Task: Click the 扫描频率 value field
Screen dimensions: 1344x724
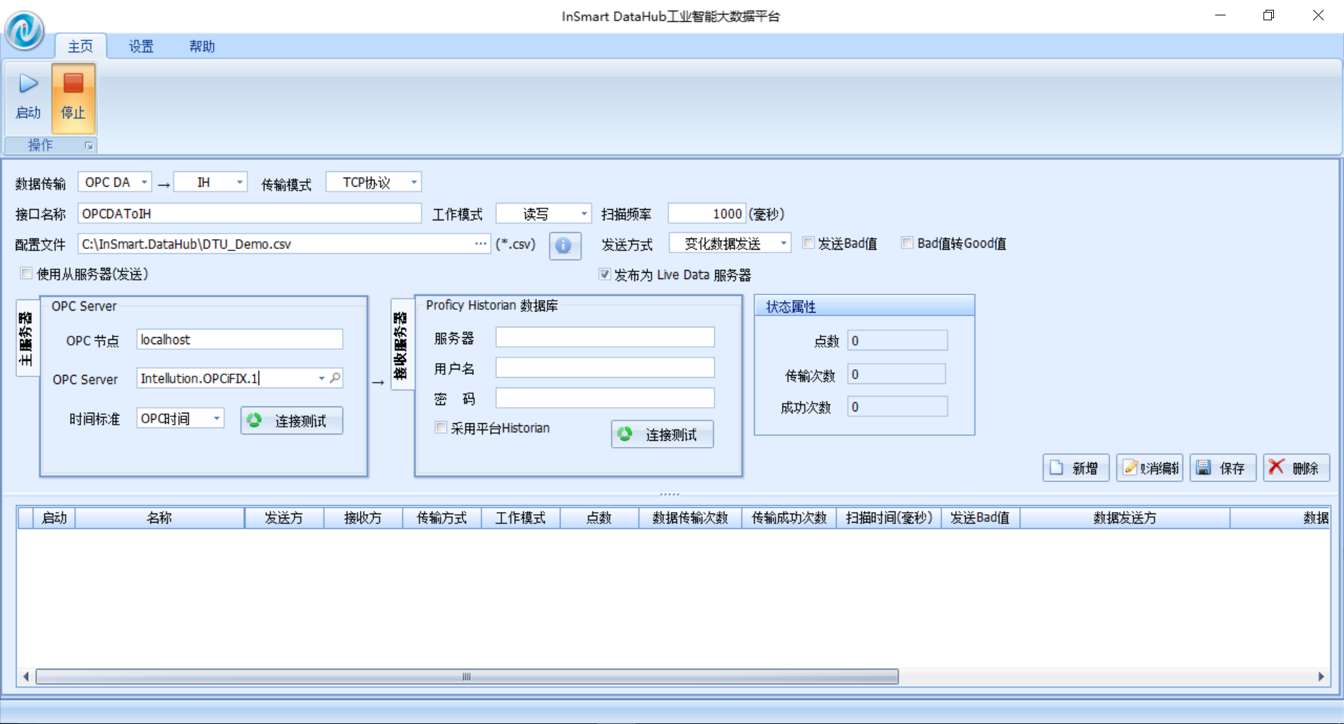Action: coord(707,213)
